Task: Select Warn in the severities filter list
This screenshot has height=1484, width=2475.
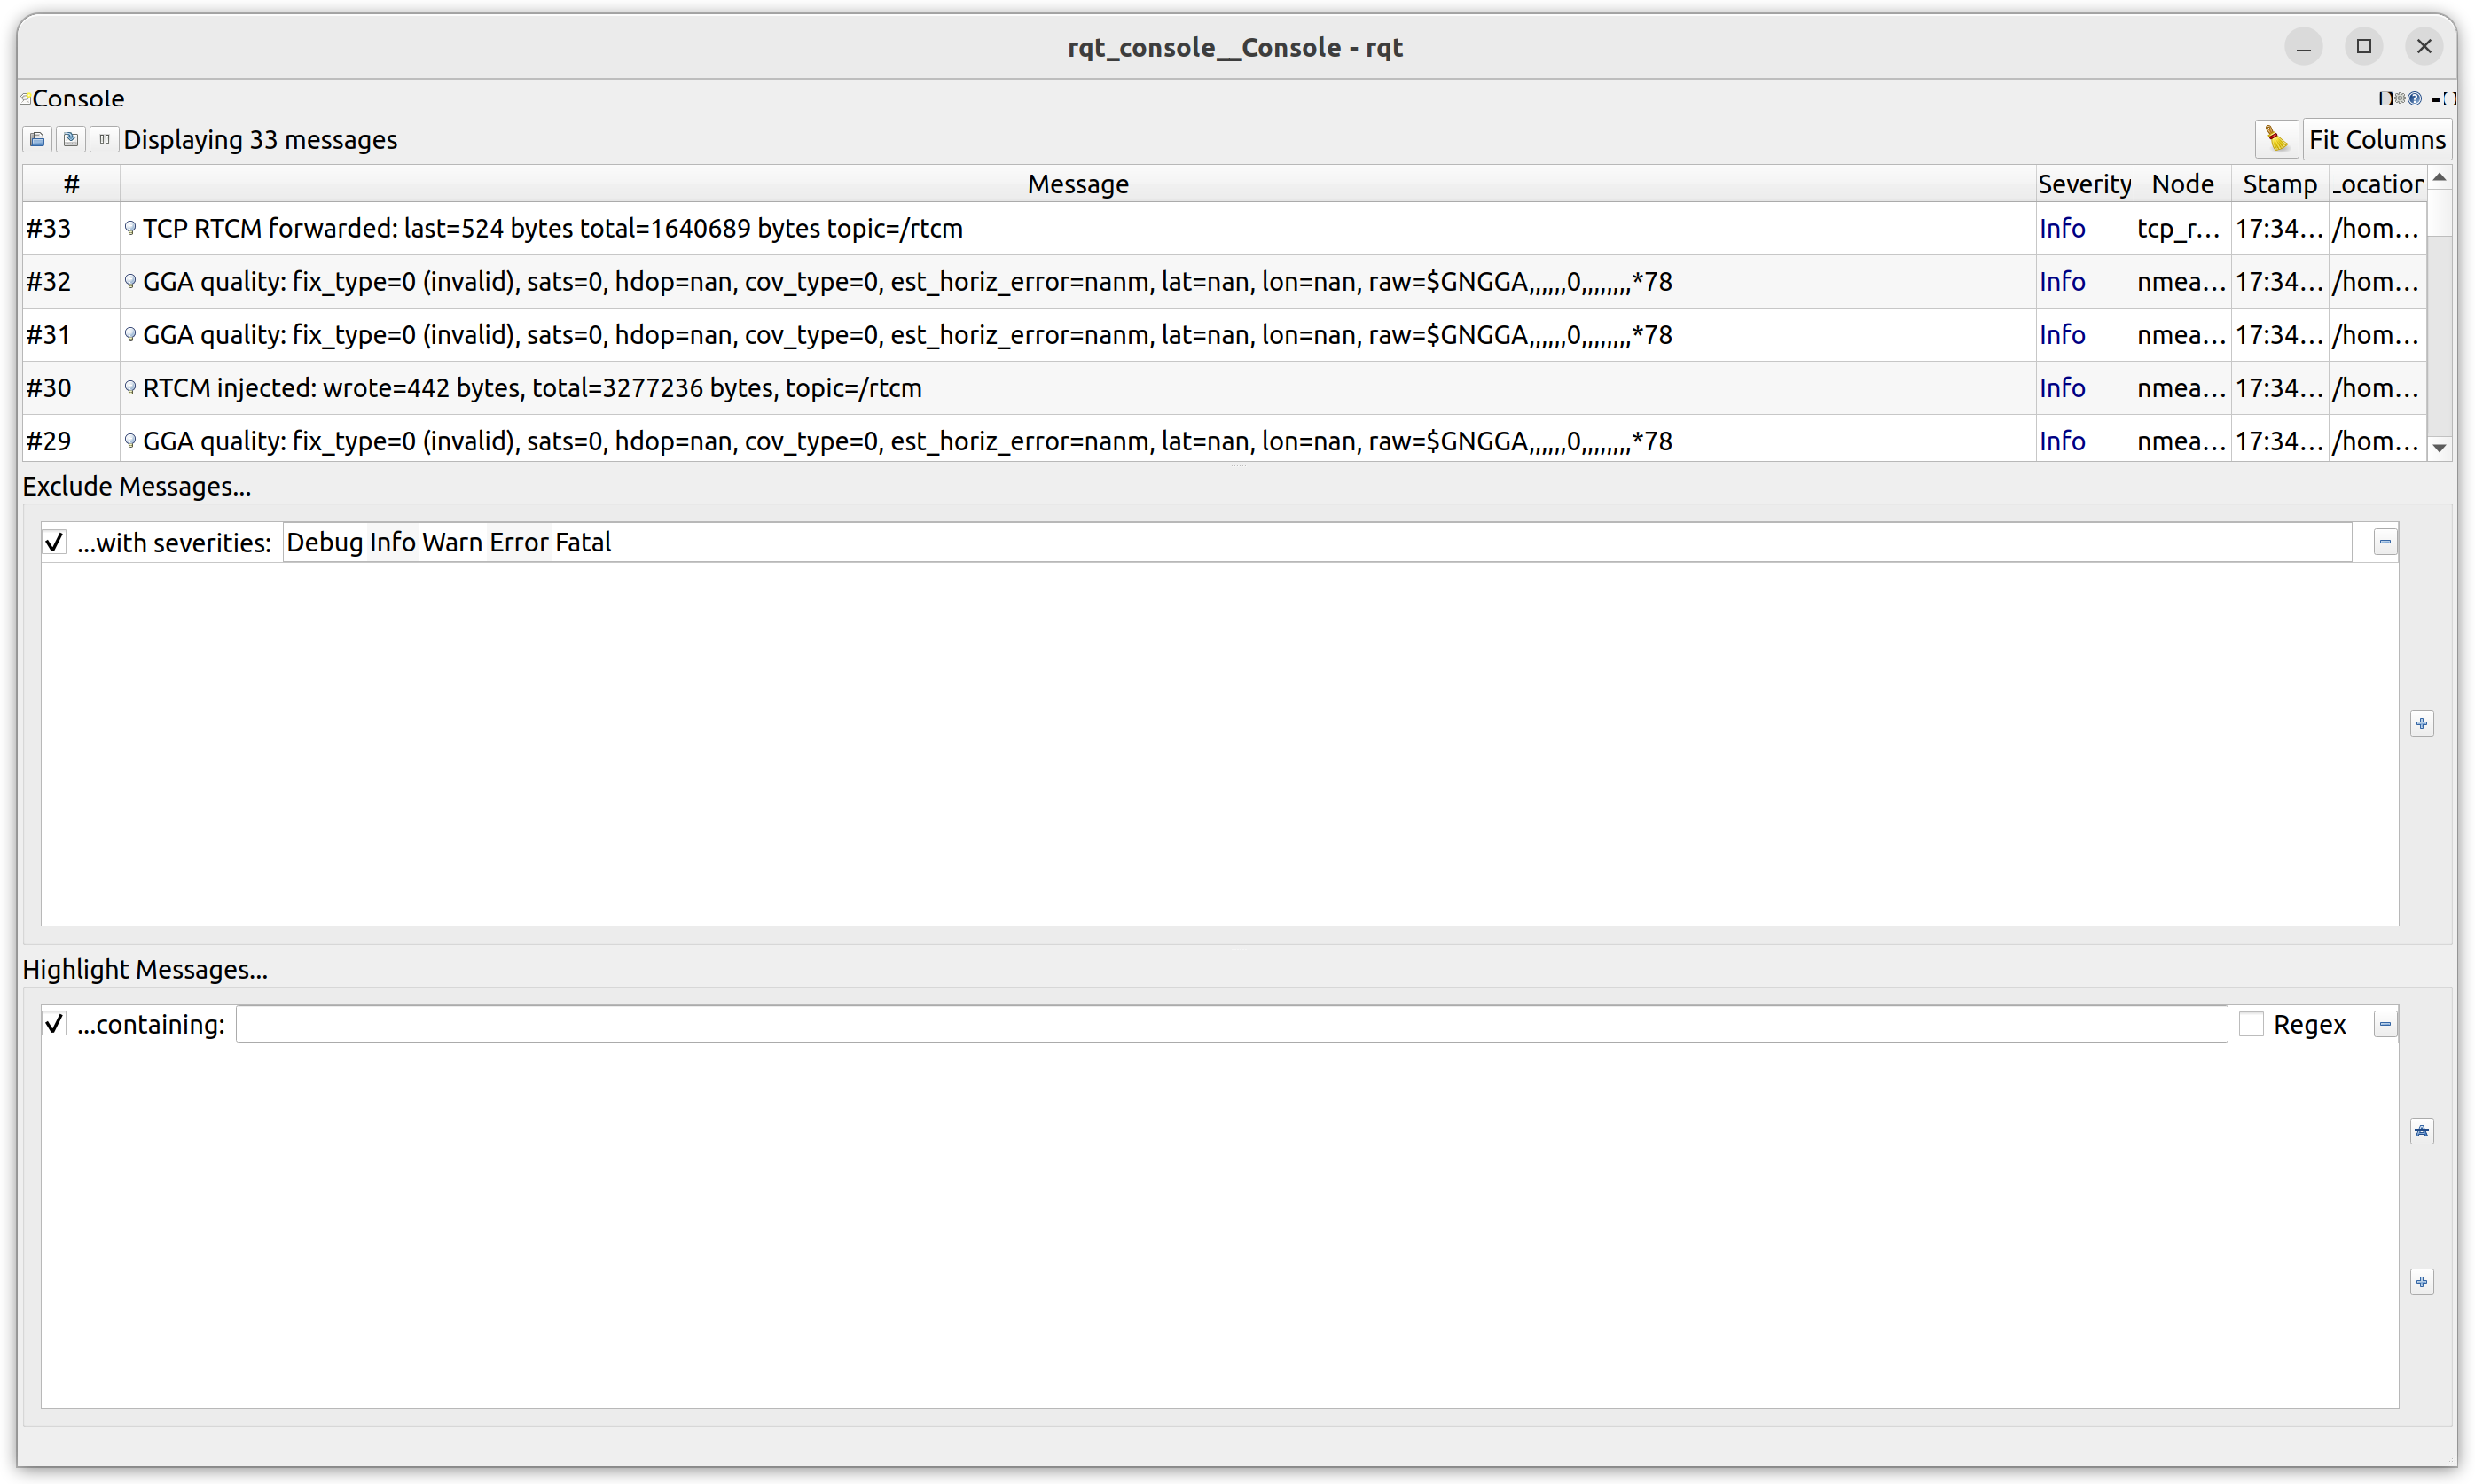Action: [452, 542]
